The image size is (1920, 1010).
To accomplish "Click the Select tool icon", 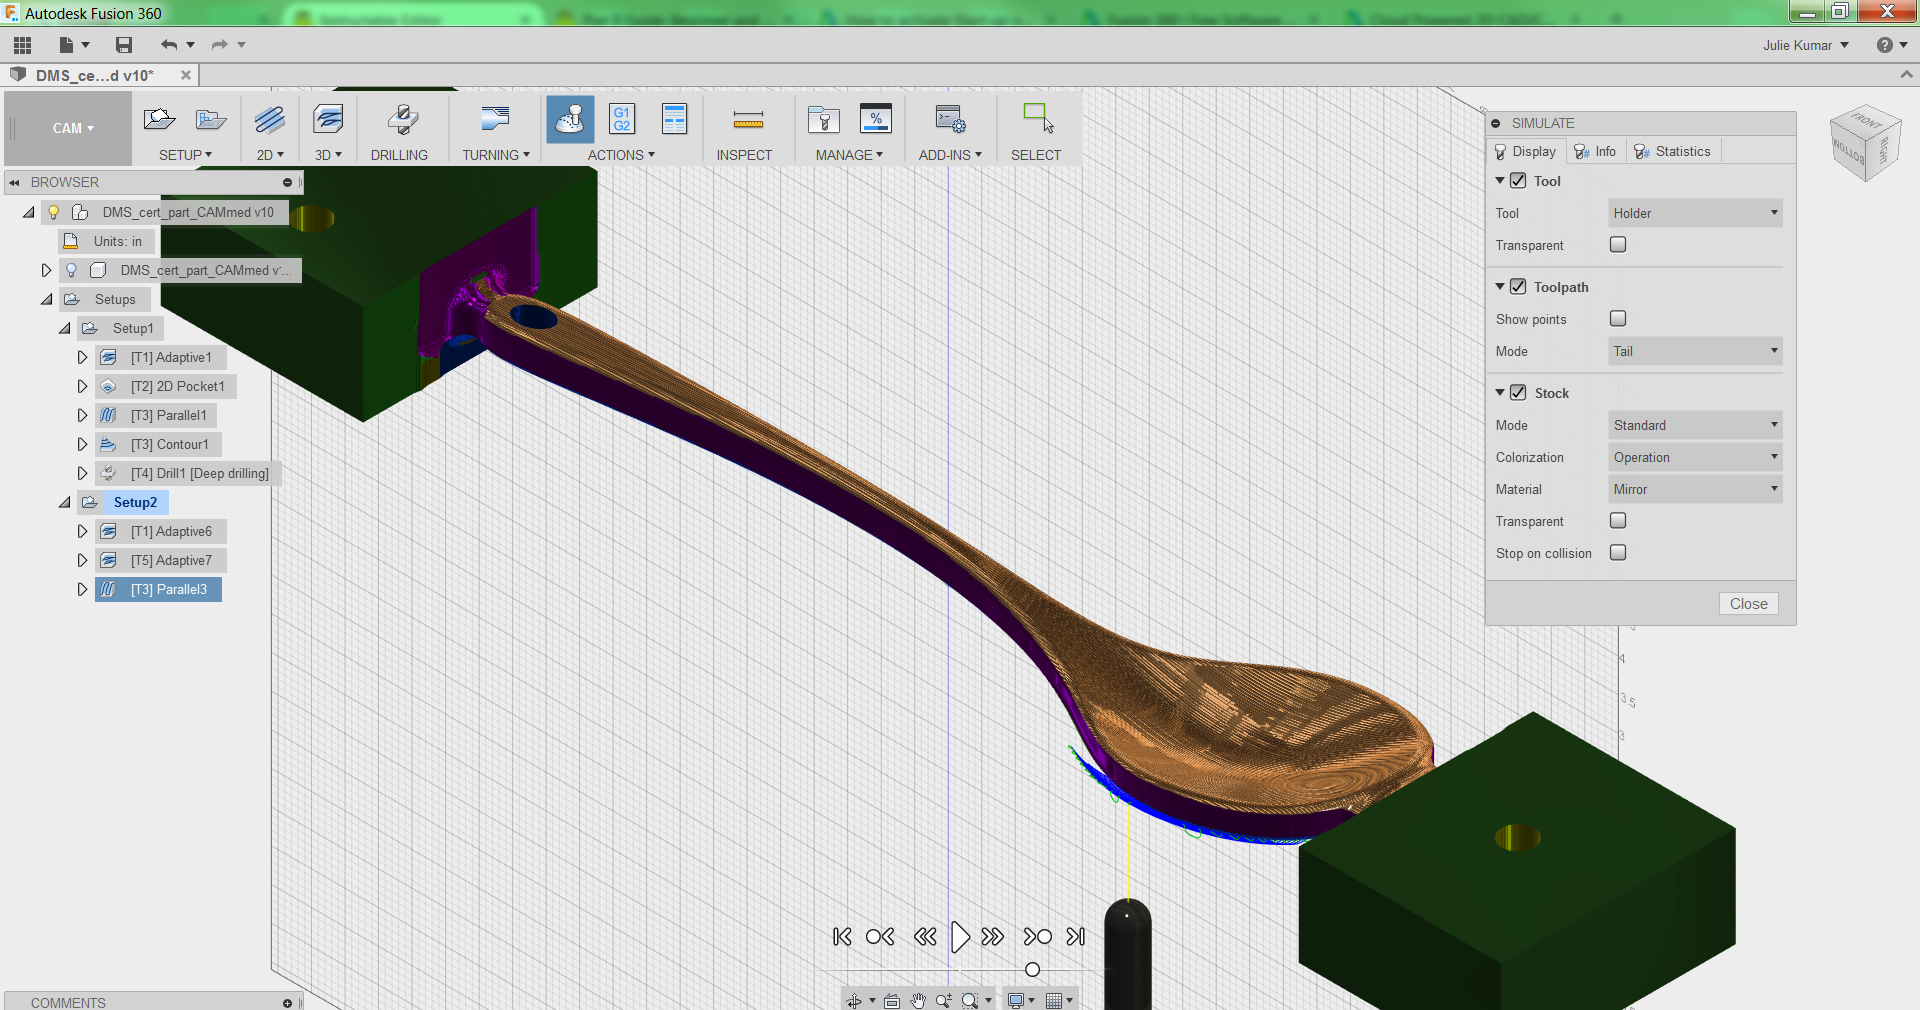I will pyautogui.click(x=1038, y=118).
